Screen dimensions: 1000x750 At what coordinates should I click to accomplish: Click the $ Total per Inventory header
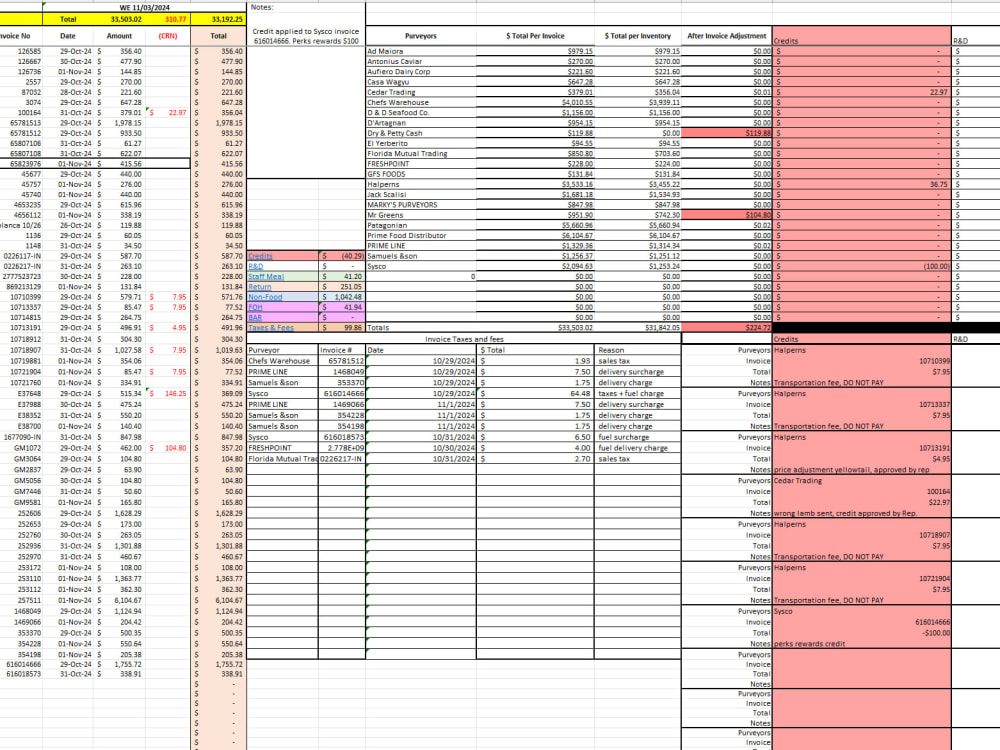638,36
